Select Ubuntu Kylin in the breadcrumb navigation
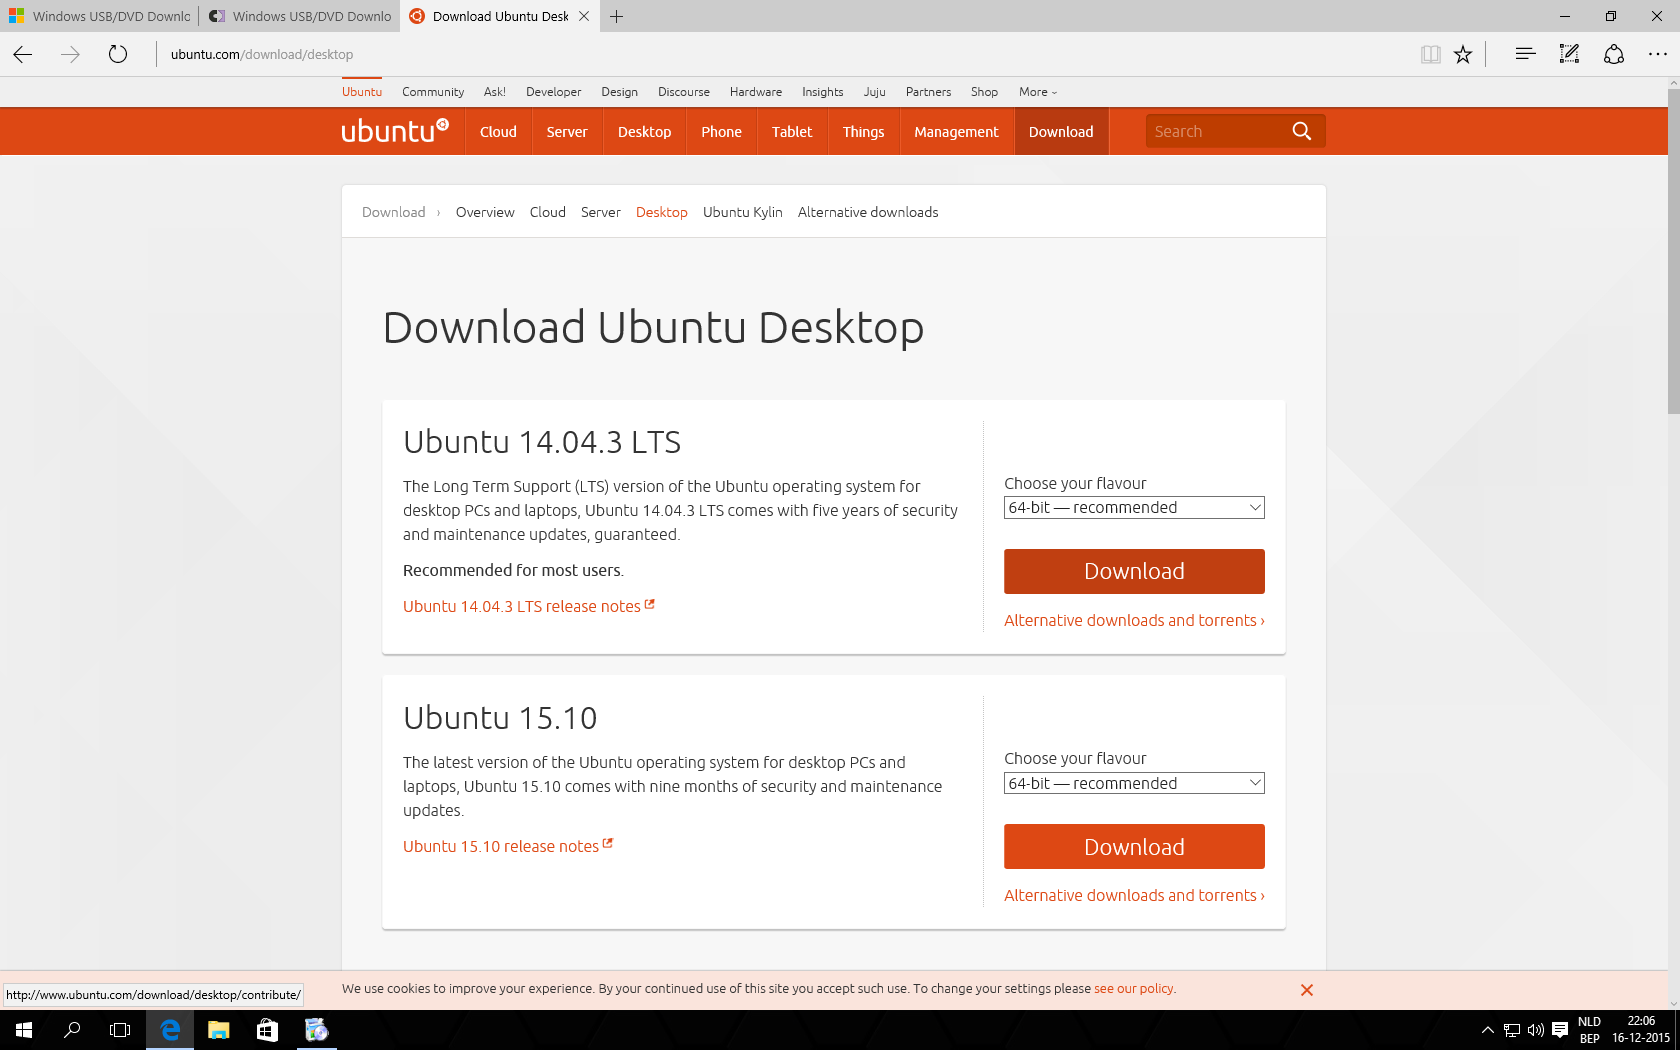This screenshot has width=1680, height=1050. point(742,212)
